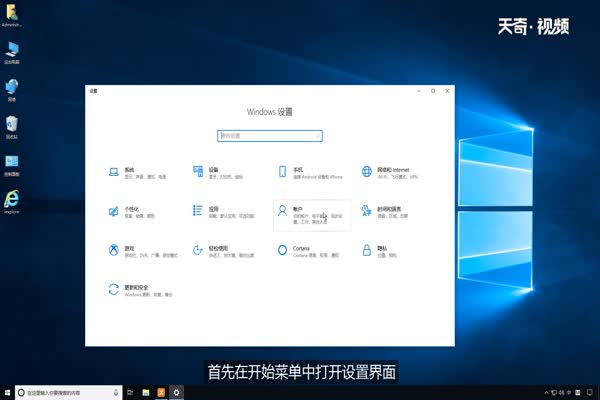Select the This PC (此电脑) desktop icon
The width and height of the screenshot is (600, 400).
[x=12, y=52]
